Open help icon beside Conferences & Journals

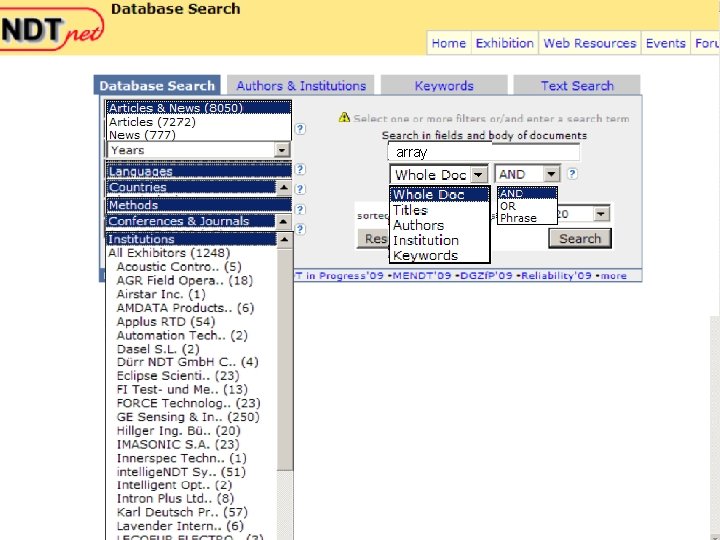[300, 229]
